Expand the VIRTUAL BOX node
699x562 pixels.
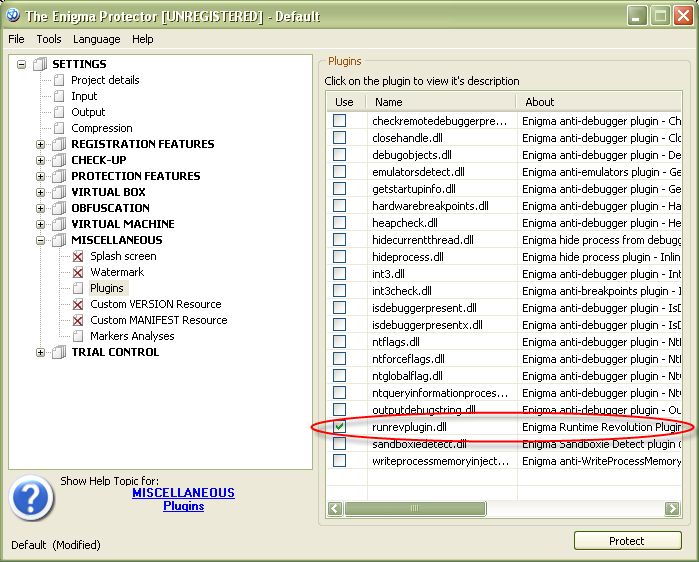tap(40, 193)
